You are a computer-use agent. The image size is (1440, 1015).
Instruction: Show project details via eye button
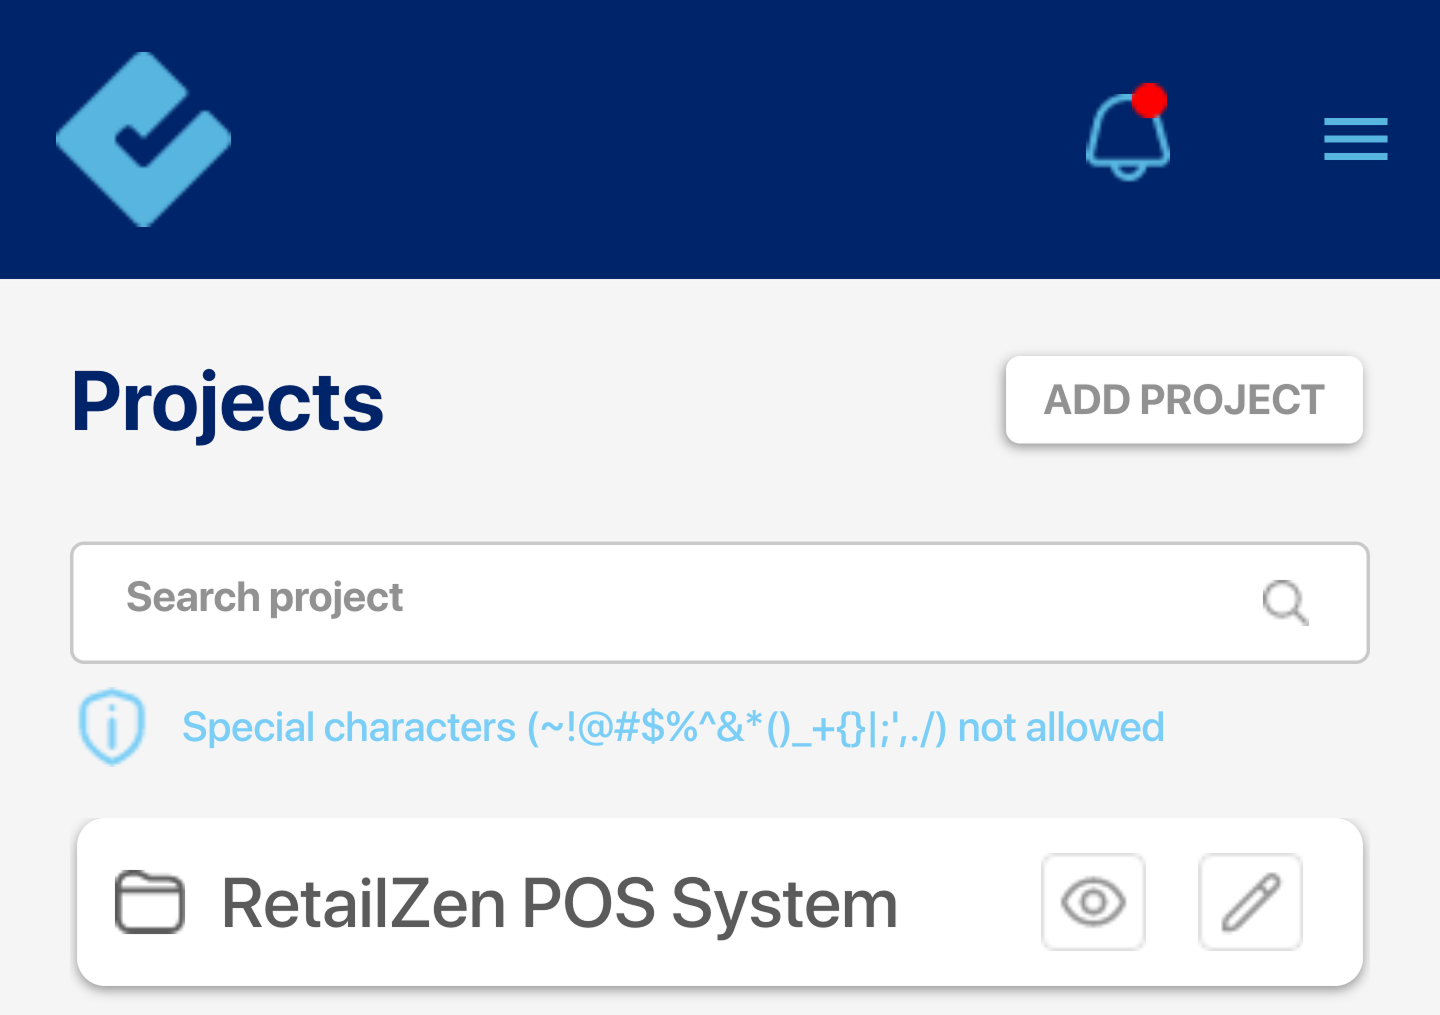[1093, 902]
